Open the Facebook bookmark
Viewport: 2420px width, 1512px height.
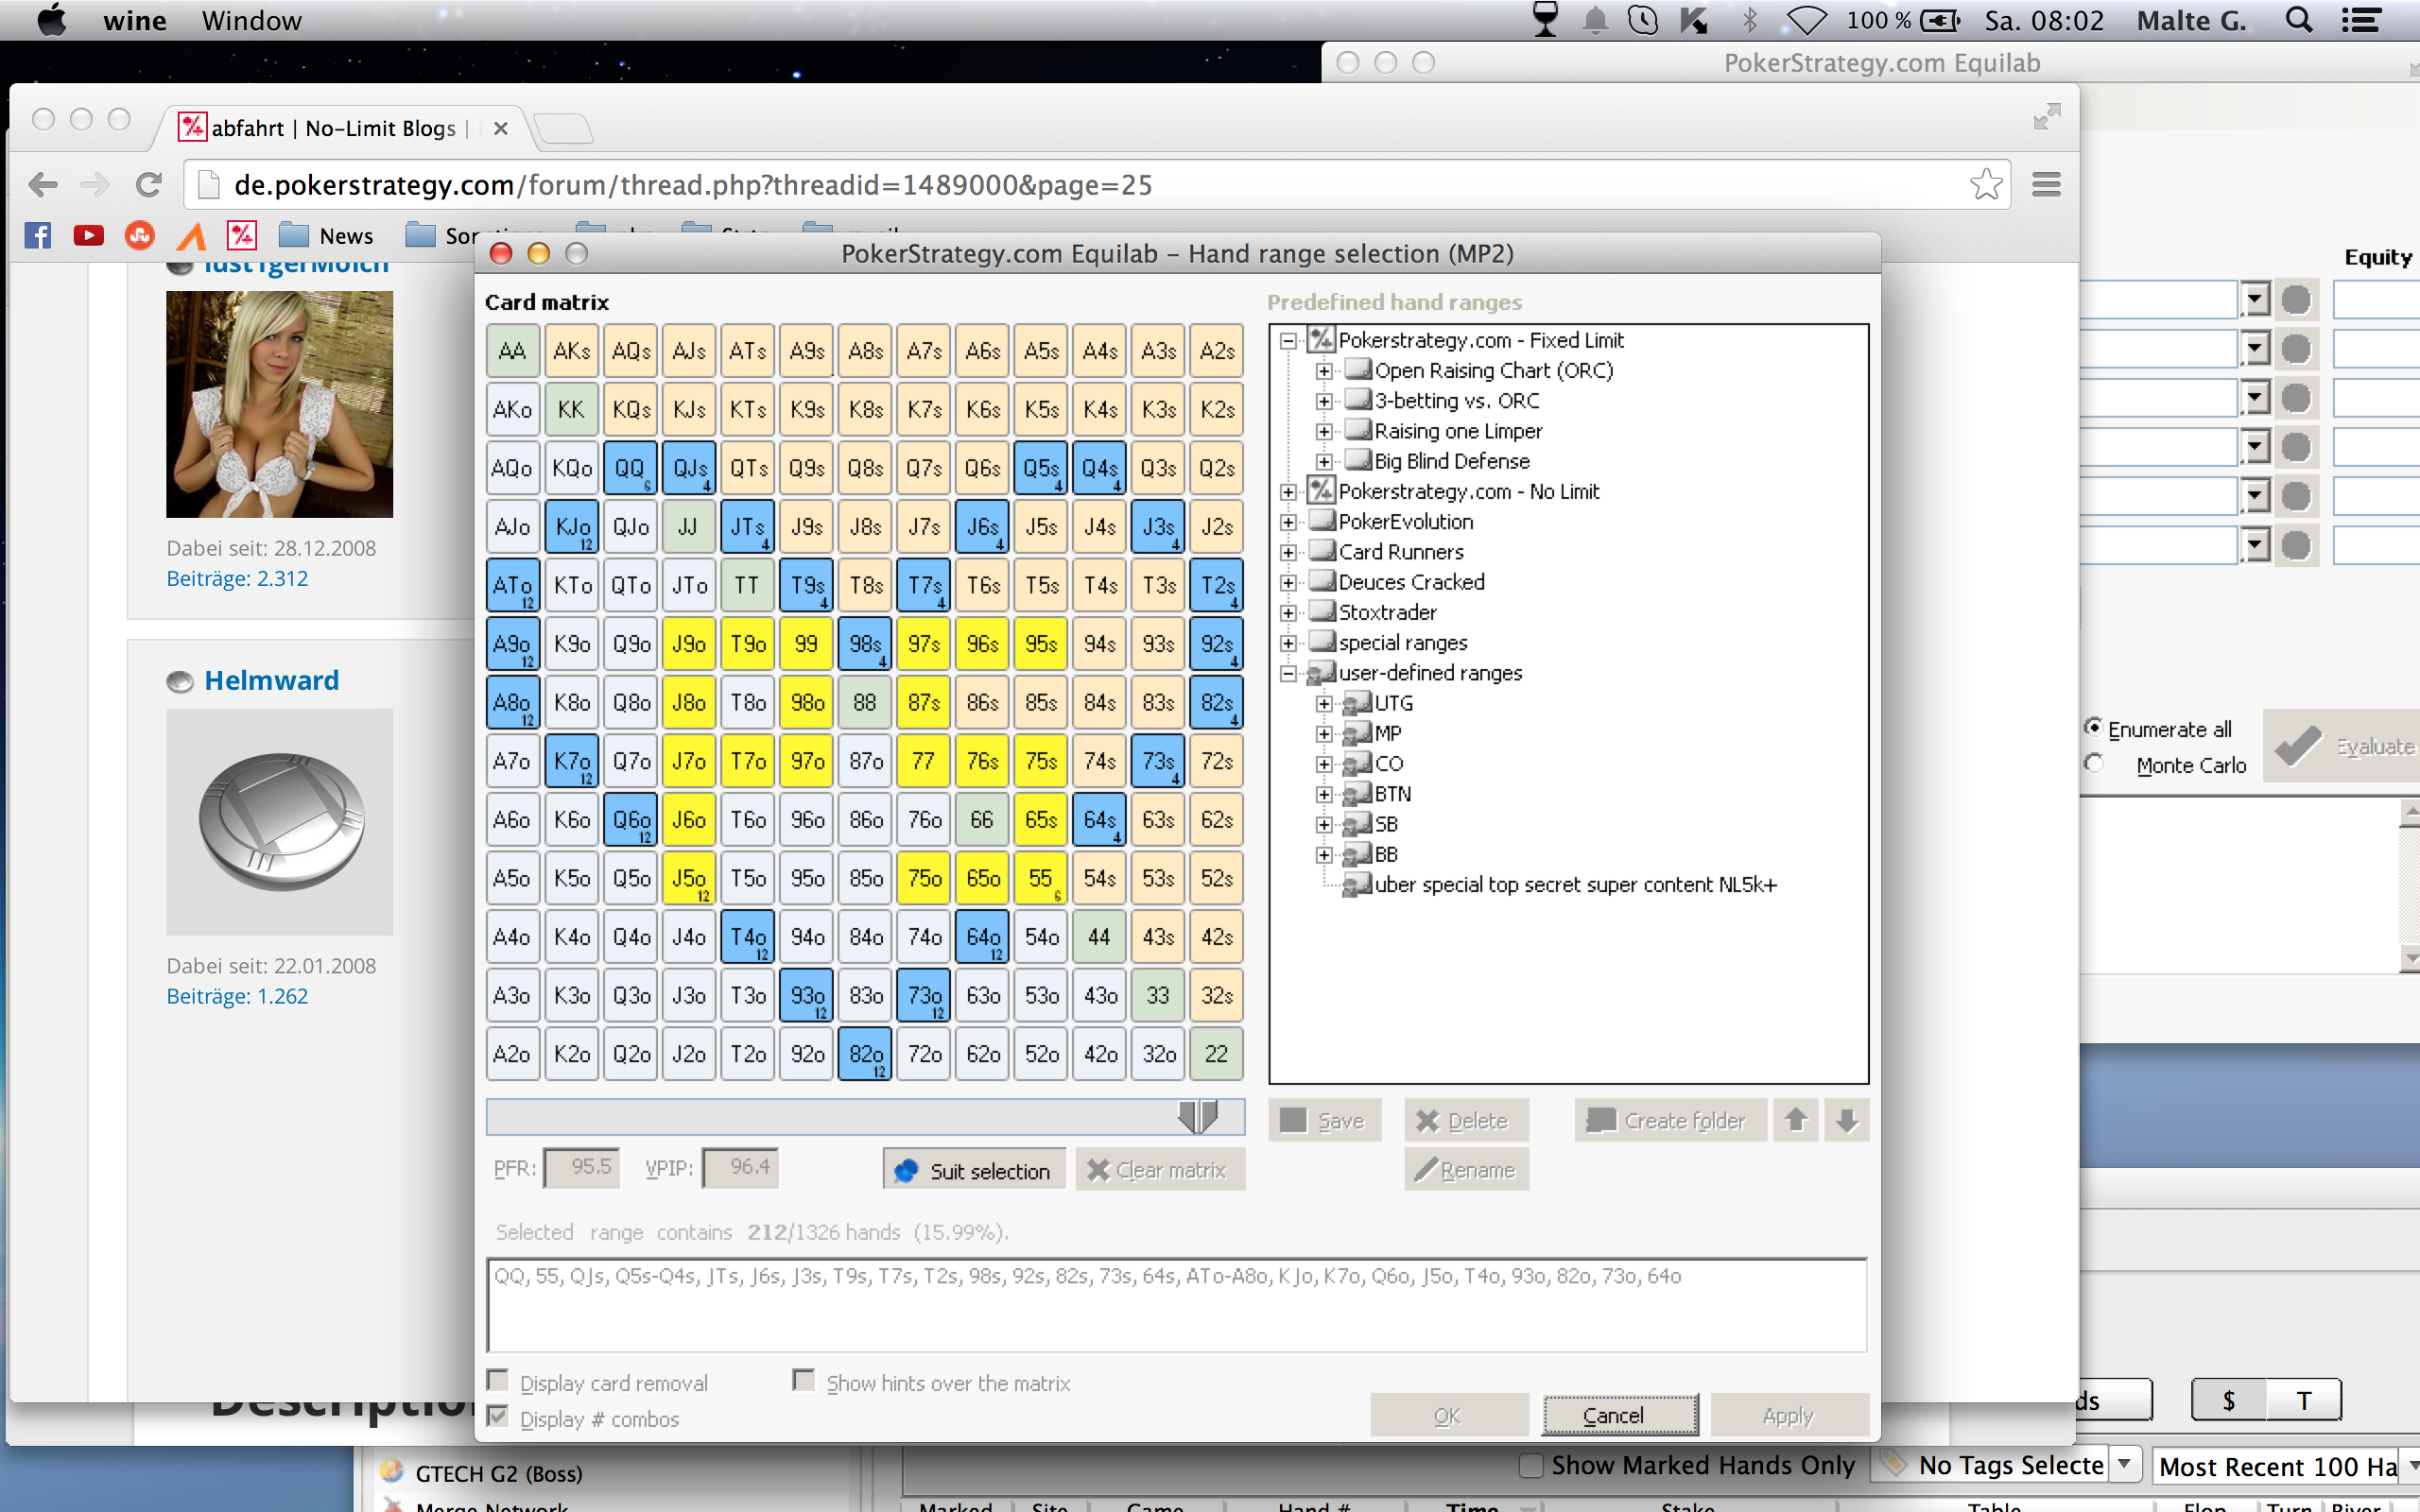coord(38,236)
